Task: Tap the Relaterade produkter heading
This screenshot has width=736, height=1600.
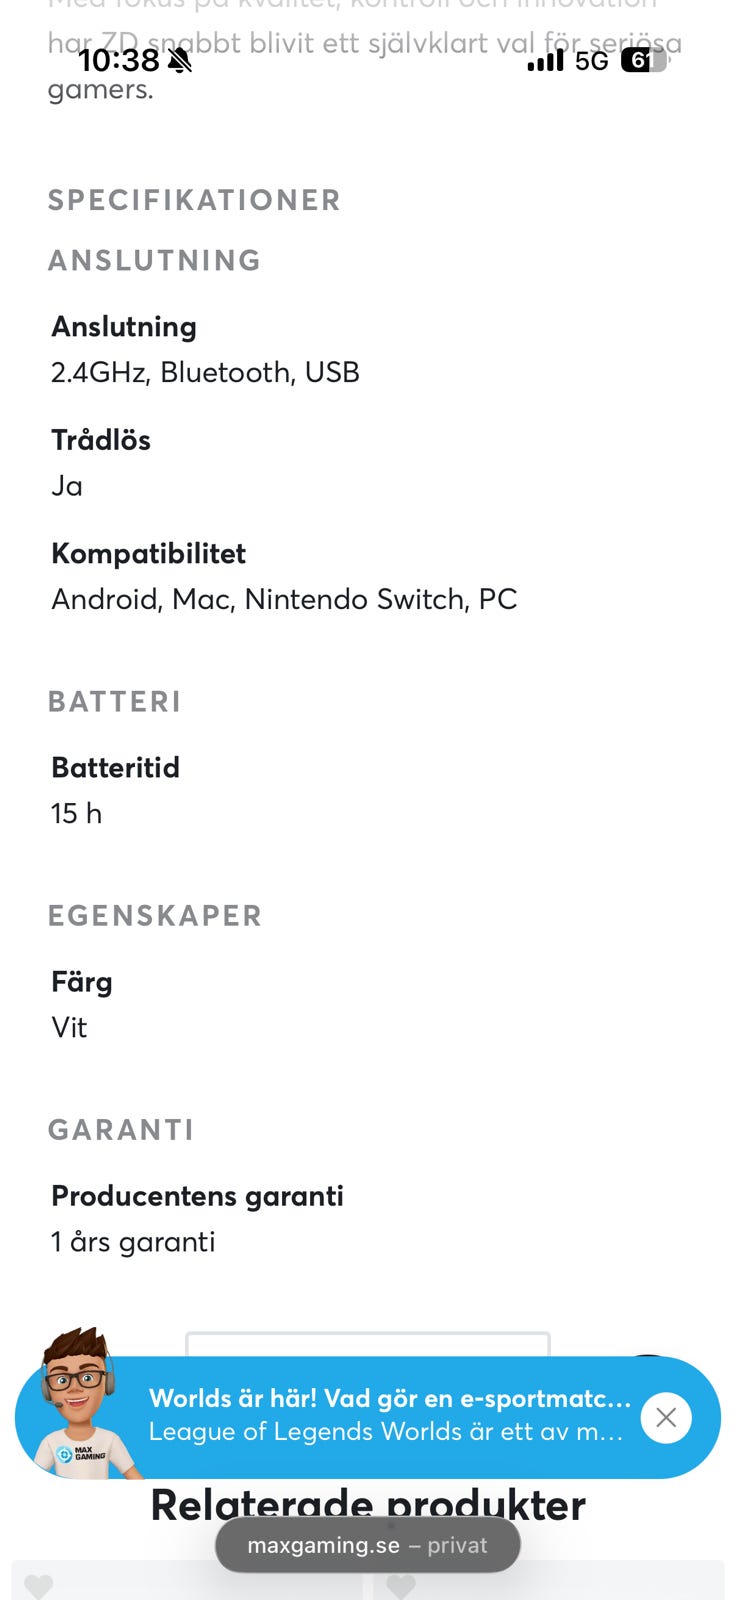Action: coord(368,1505)
